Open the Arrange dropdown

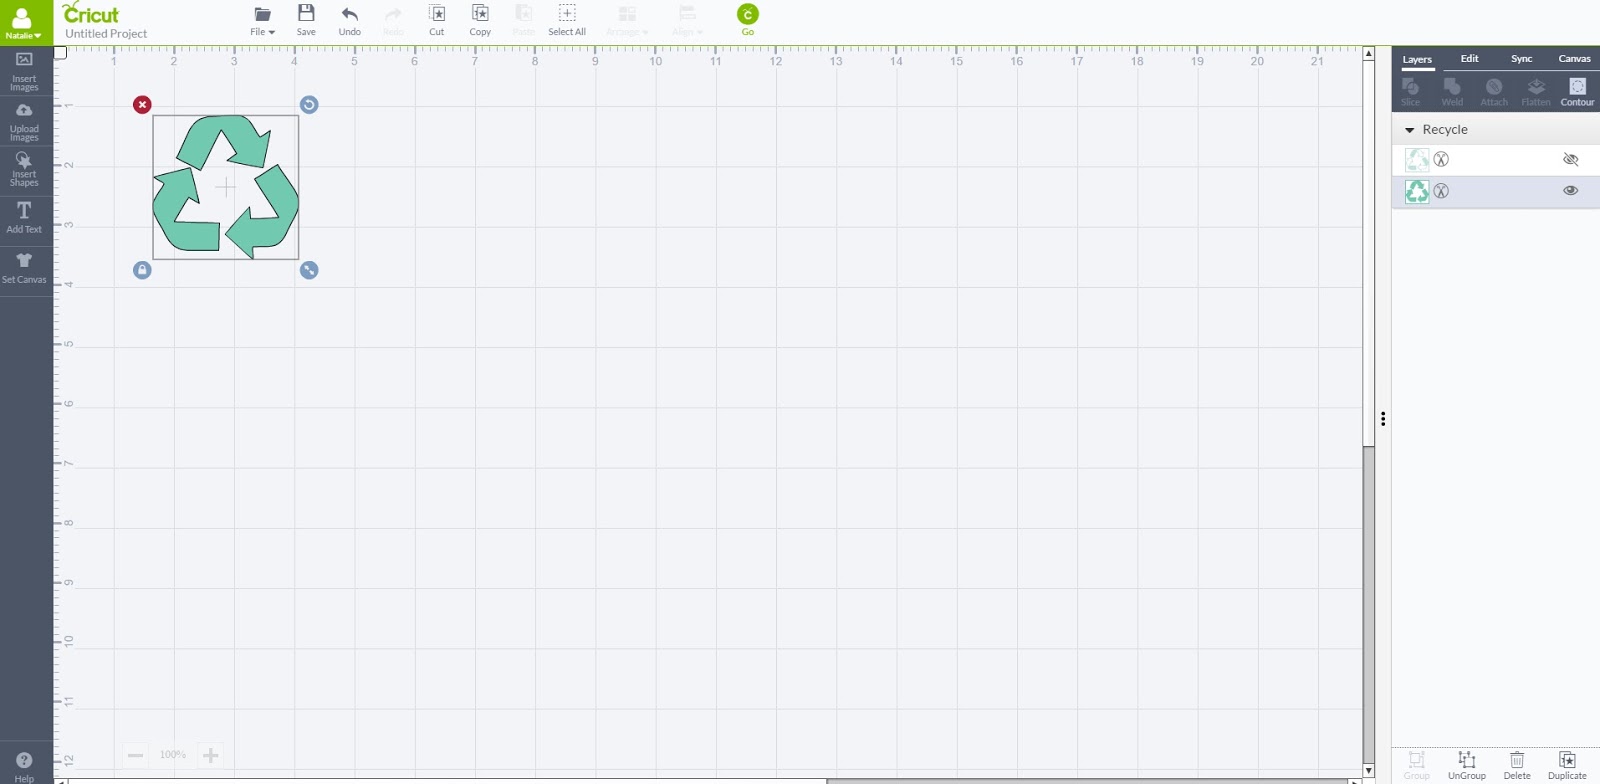tap(627, 20)
